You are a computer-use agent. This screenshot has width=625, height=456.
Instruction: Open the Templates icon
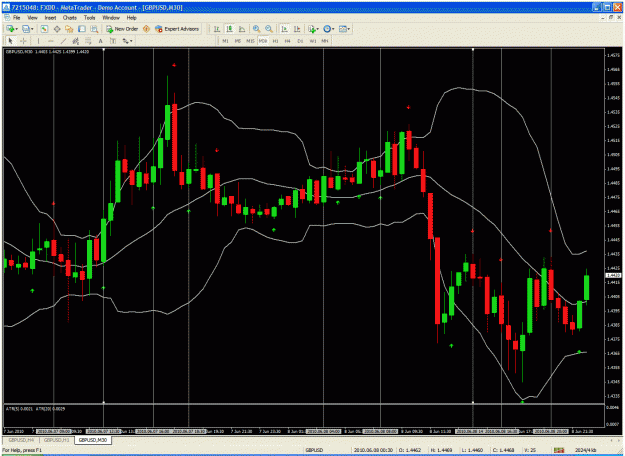[342, 29]
